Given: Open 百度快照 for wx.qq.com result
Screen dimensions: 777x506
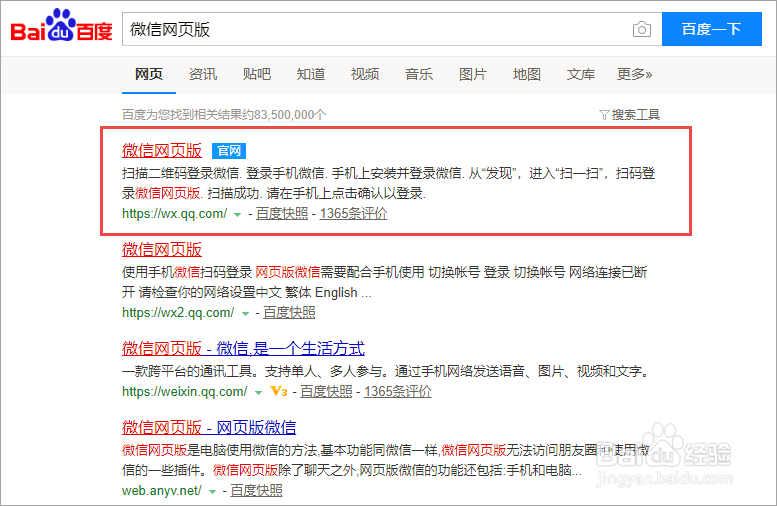Looking at the screenshot, I should pos(282,214).
